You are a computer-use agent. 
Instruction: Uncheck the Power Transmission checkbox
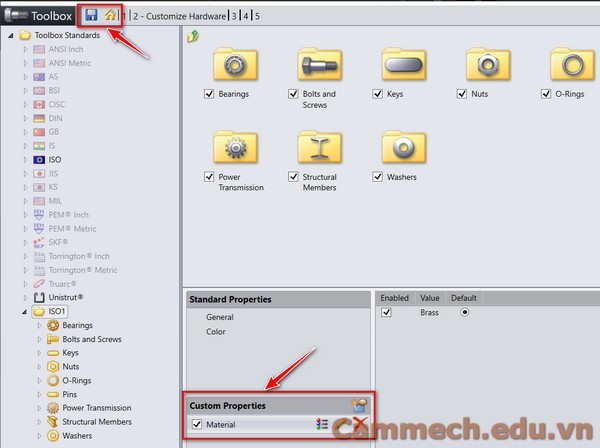(x=209, y=177)
